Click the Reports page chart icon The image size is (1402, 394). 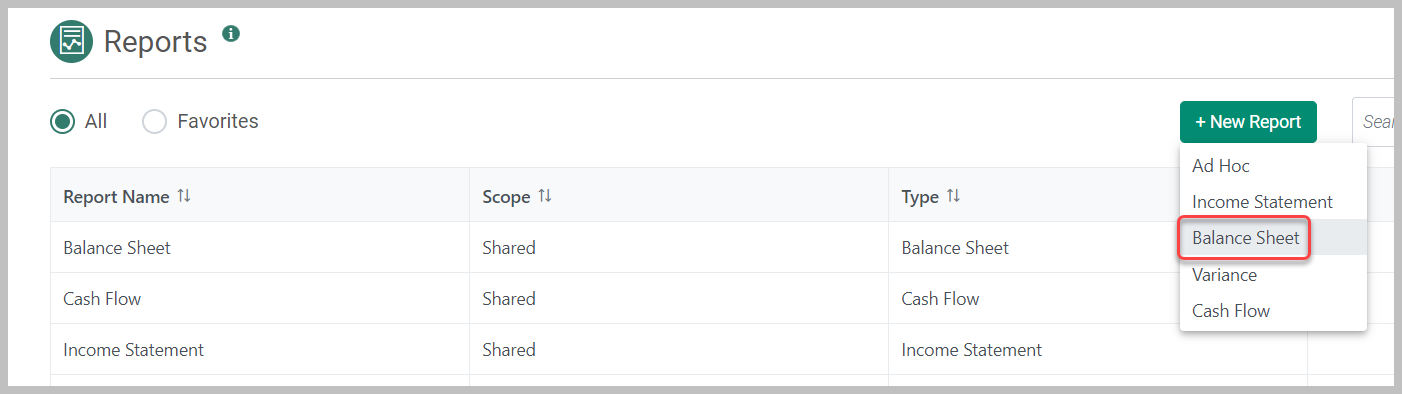[71, 41]
